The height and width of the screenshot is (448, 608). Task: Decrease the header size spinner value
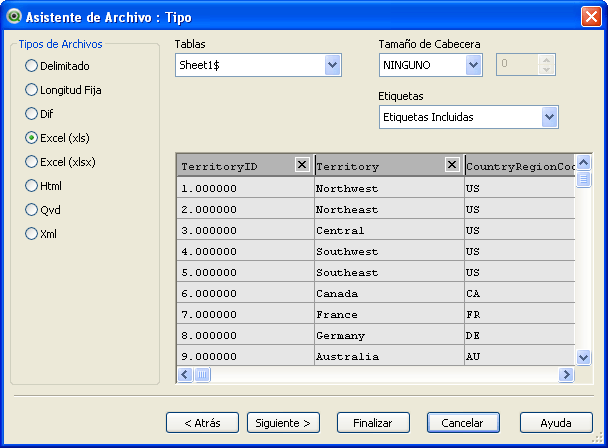pos(546,69)
